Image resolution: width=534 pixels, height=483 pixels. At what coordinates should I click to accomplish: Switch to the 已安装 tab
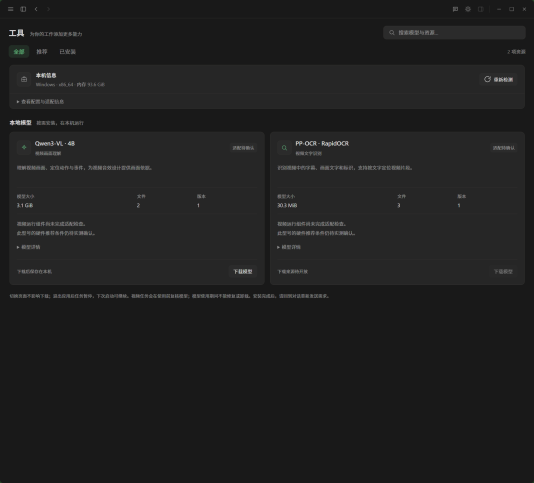67,52
